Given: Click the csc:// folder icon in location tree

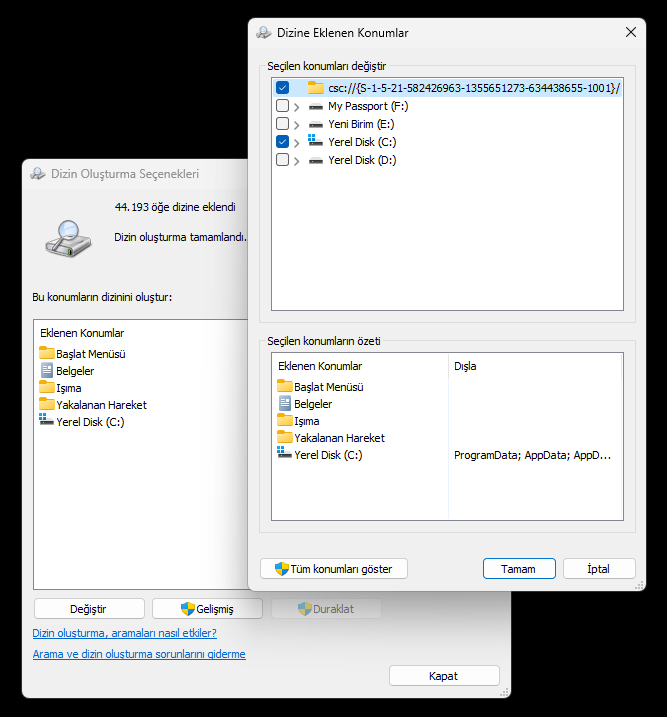Looking at the screenshot, I should [315, 87].
